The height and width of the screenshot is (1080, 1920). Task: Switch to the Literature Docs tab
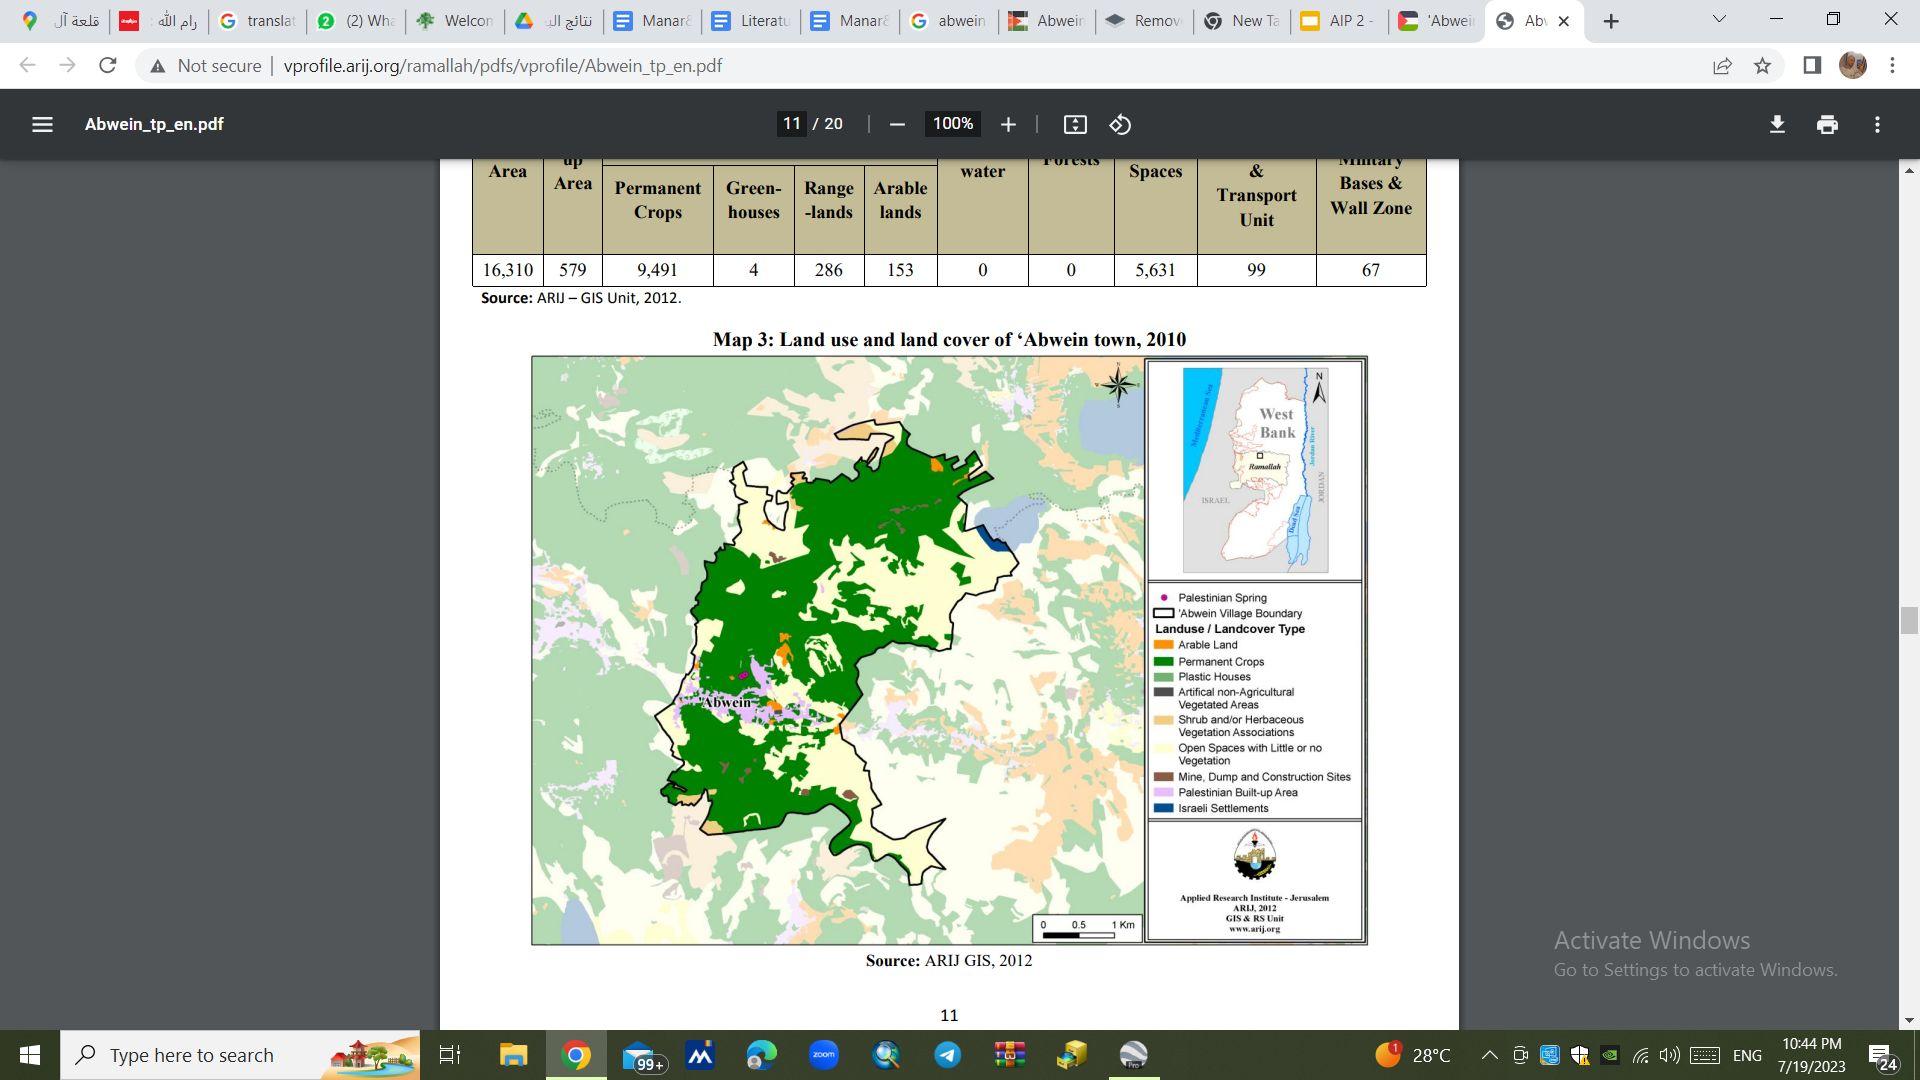(x=751, y=21)
